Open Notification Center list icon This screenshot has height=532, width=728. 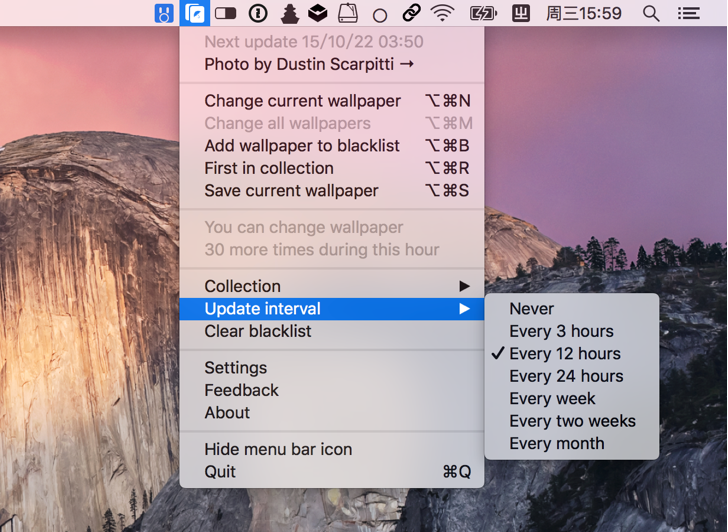[x=688, y=13]
